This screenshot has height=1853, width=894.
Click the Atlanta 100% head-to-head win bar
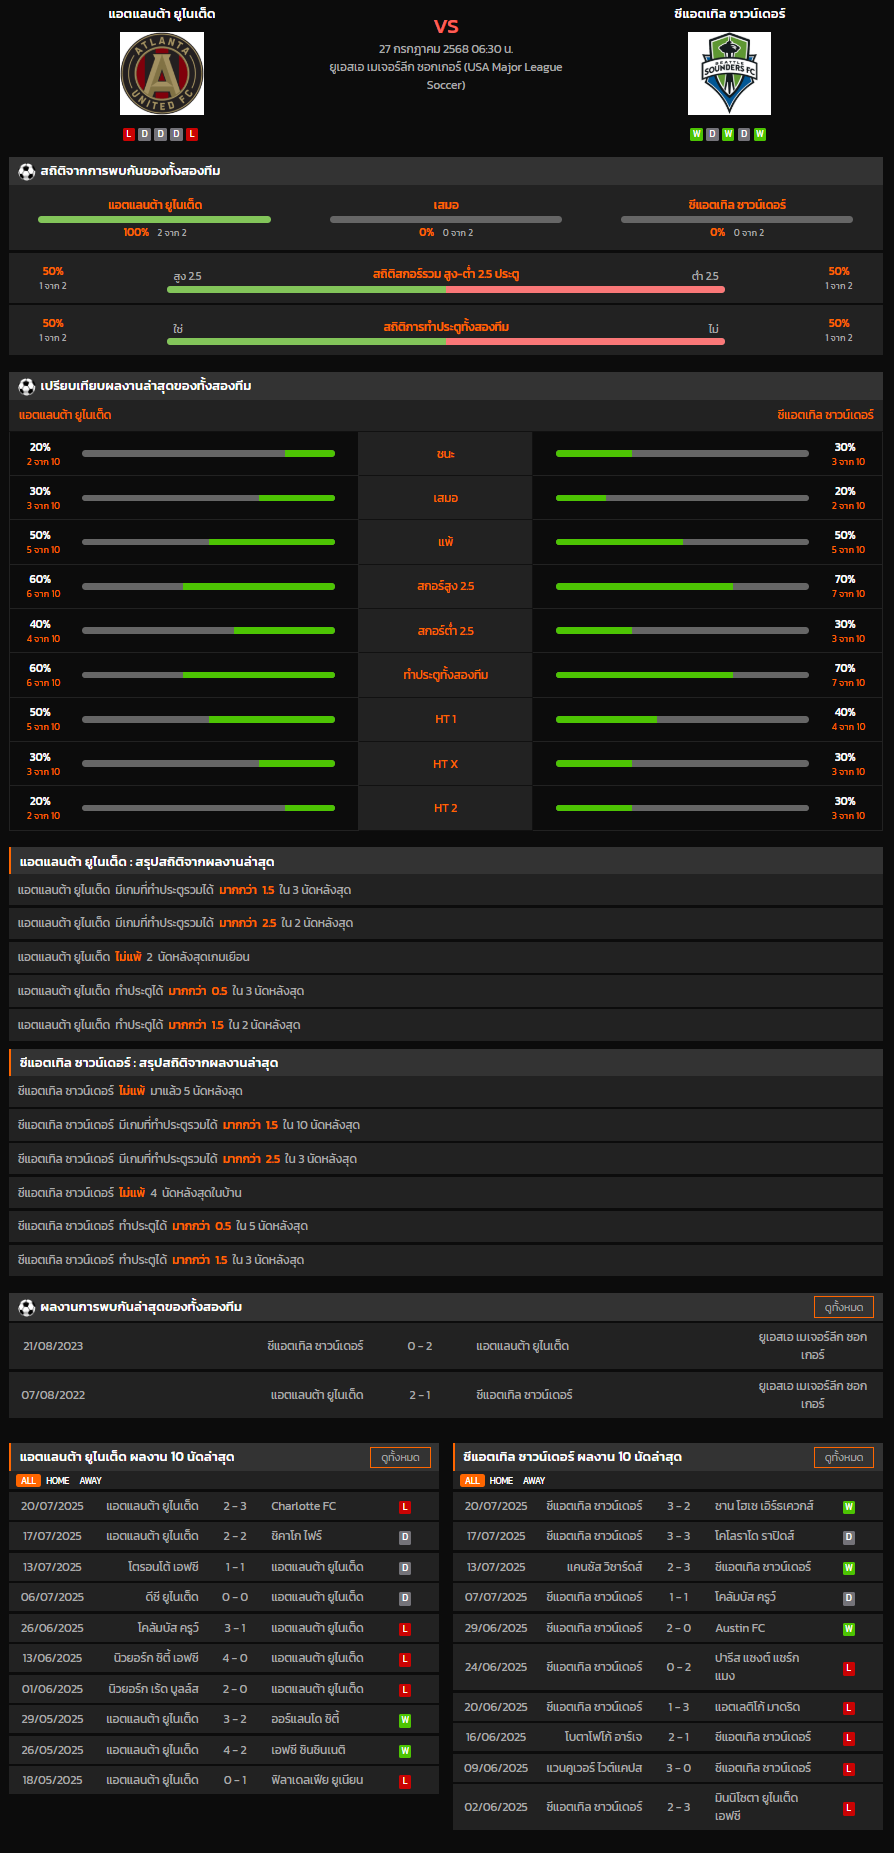pyautogui.click(x=154, y=219)
